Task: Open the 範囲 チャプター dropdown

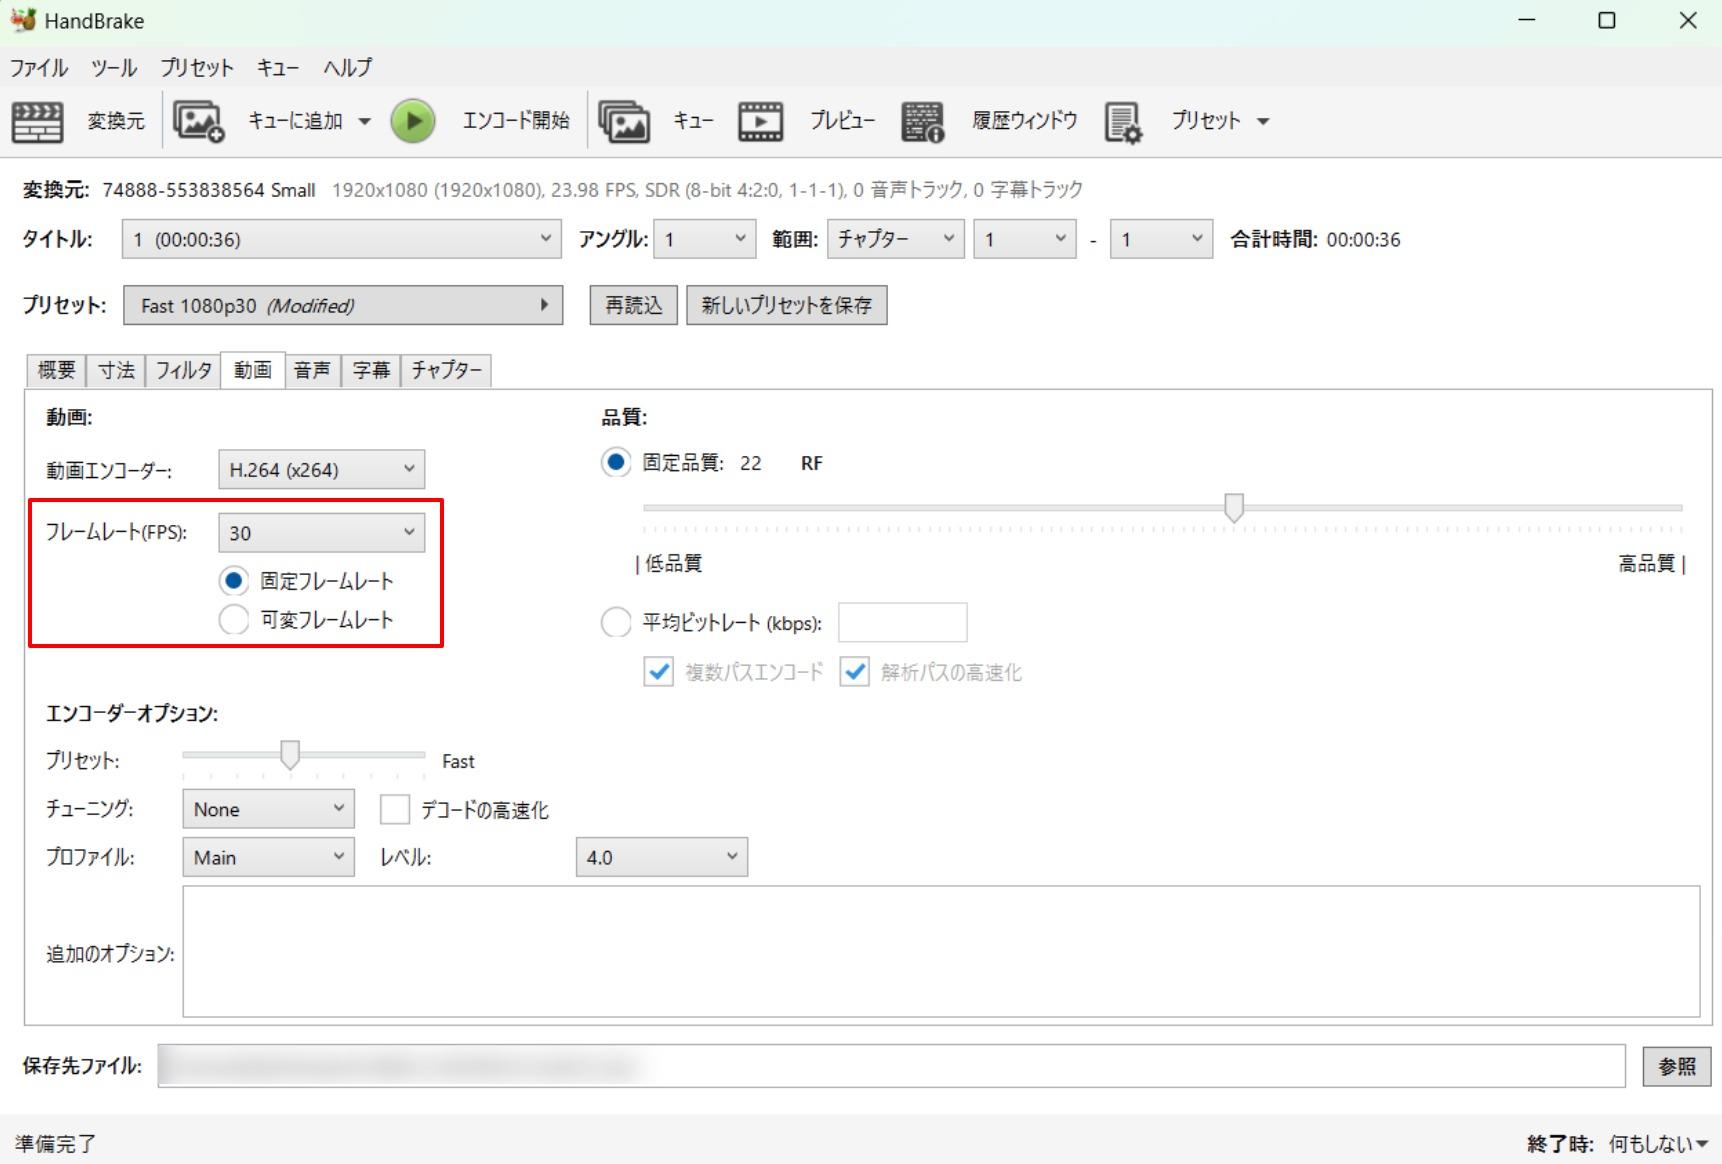Action: (x=895, y=239)
